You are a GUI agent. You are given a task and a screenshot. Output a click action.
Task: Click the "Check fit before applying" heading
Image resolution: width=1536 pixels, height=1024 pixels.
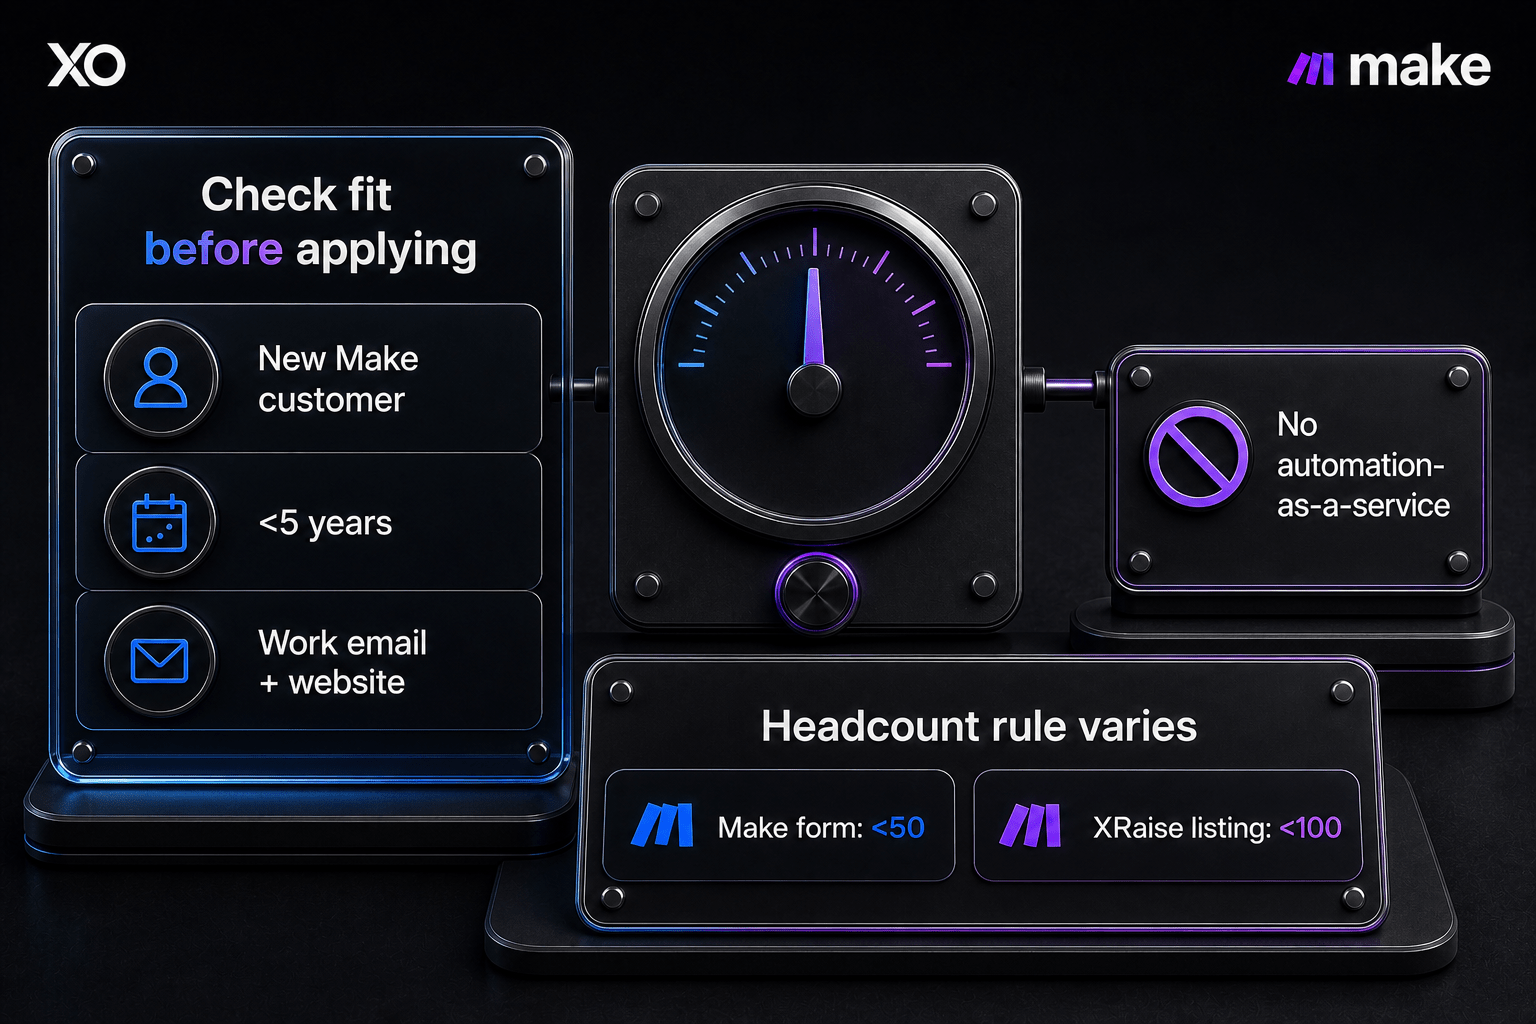point(309,222)
